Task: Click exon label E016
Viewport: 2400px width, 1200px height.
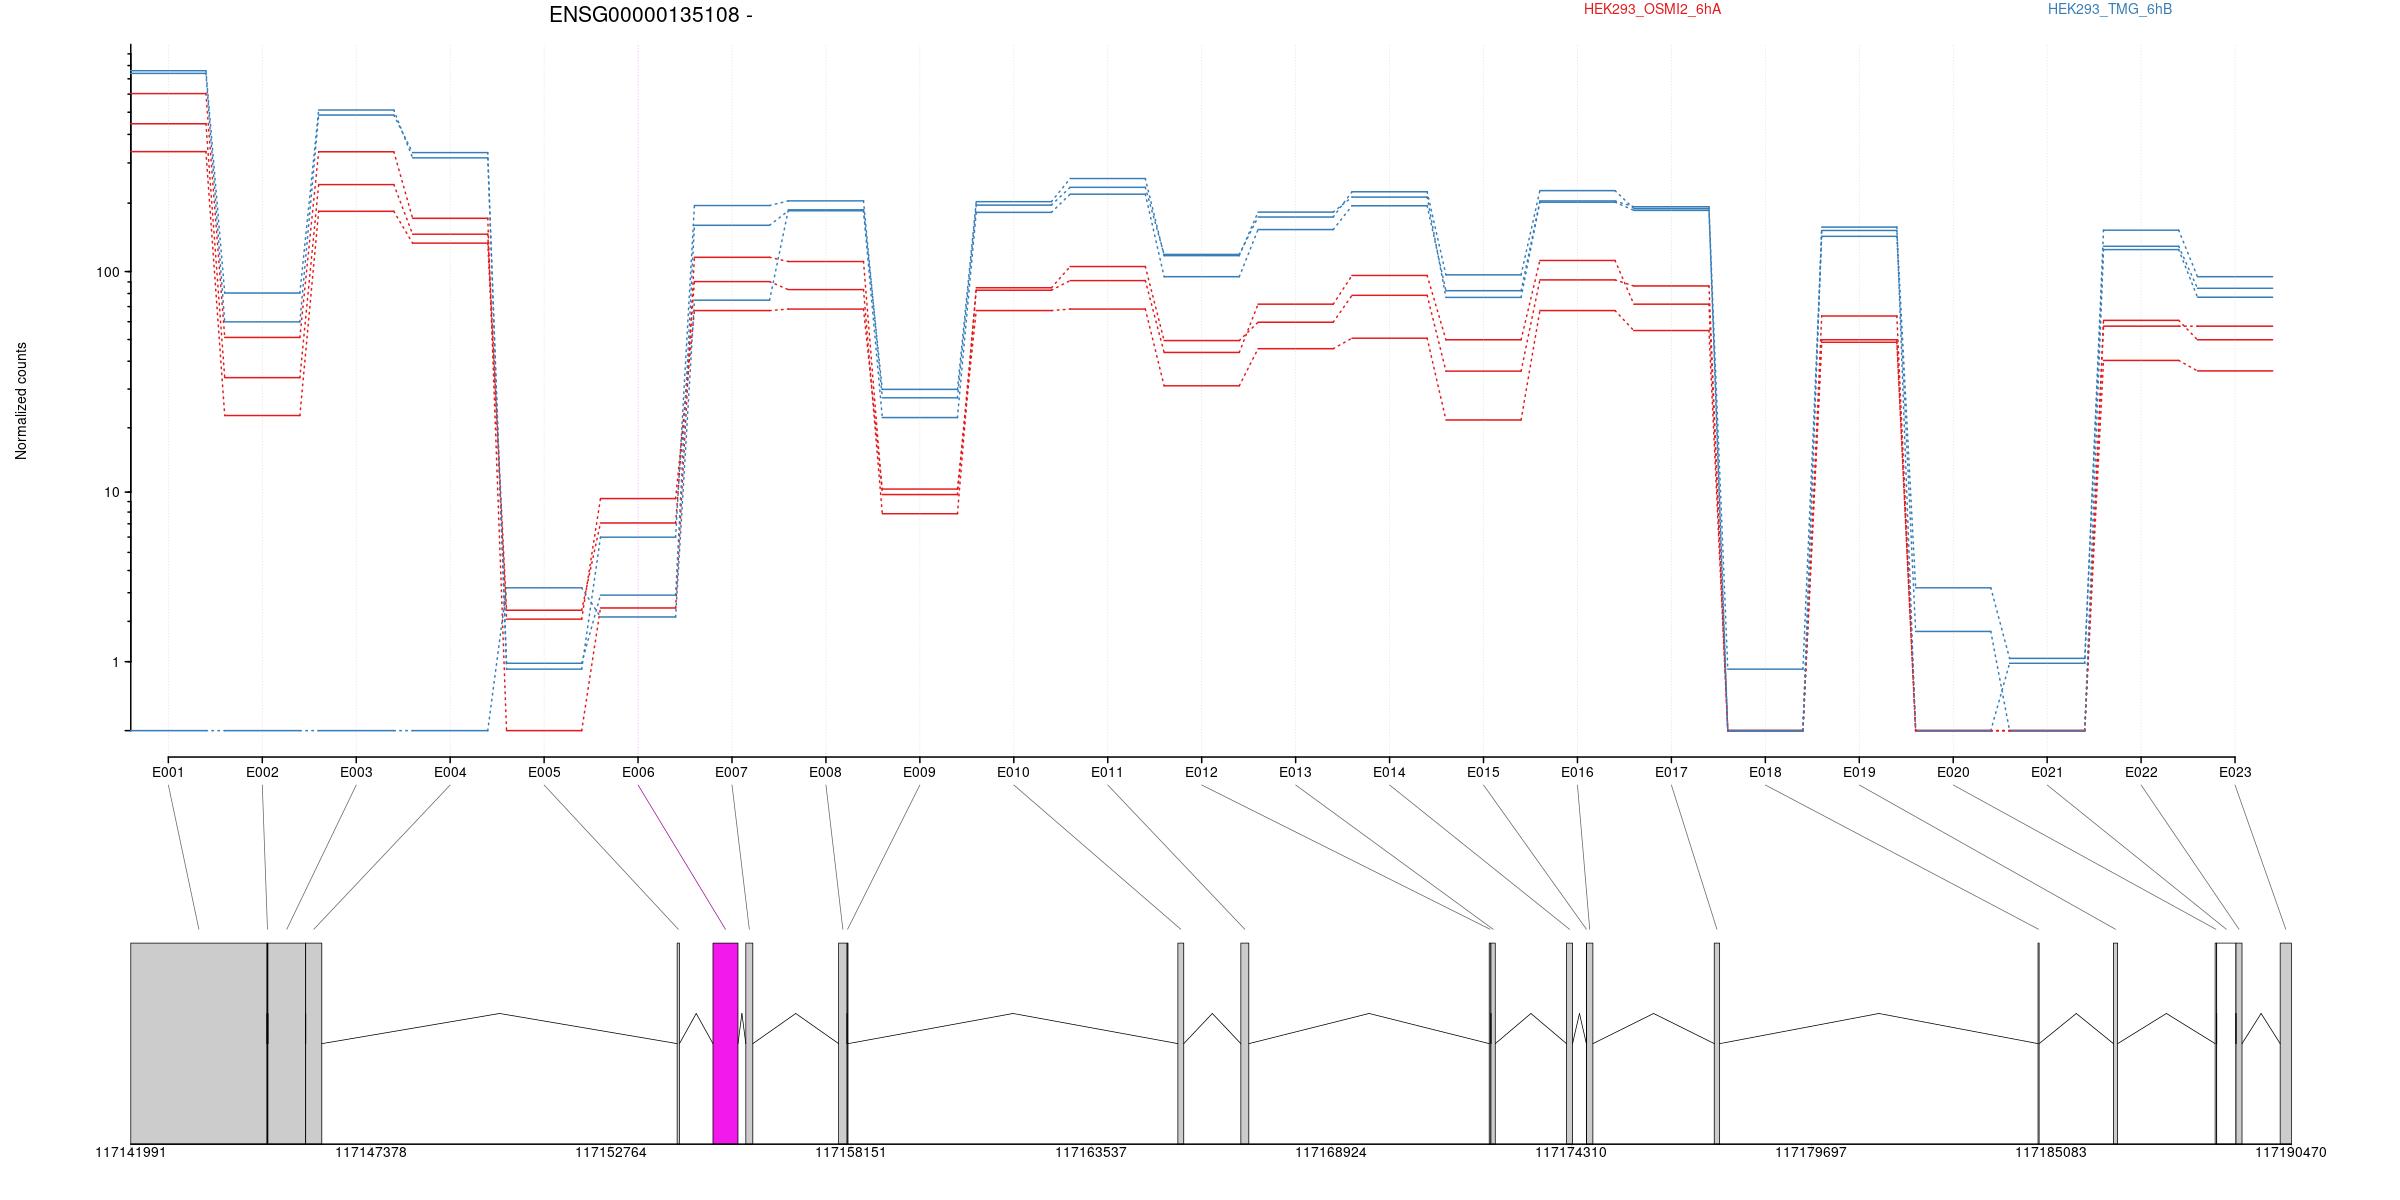Action: 1578,772
